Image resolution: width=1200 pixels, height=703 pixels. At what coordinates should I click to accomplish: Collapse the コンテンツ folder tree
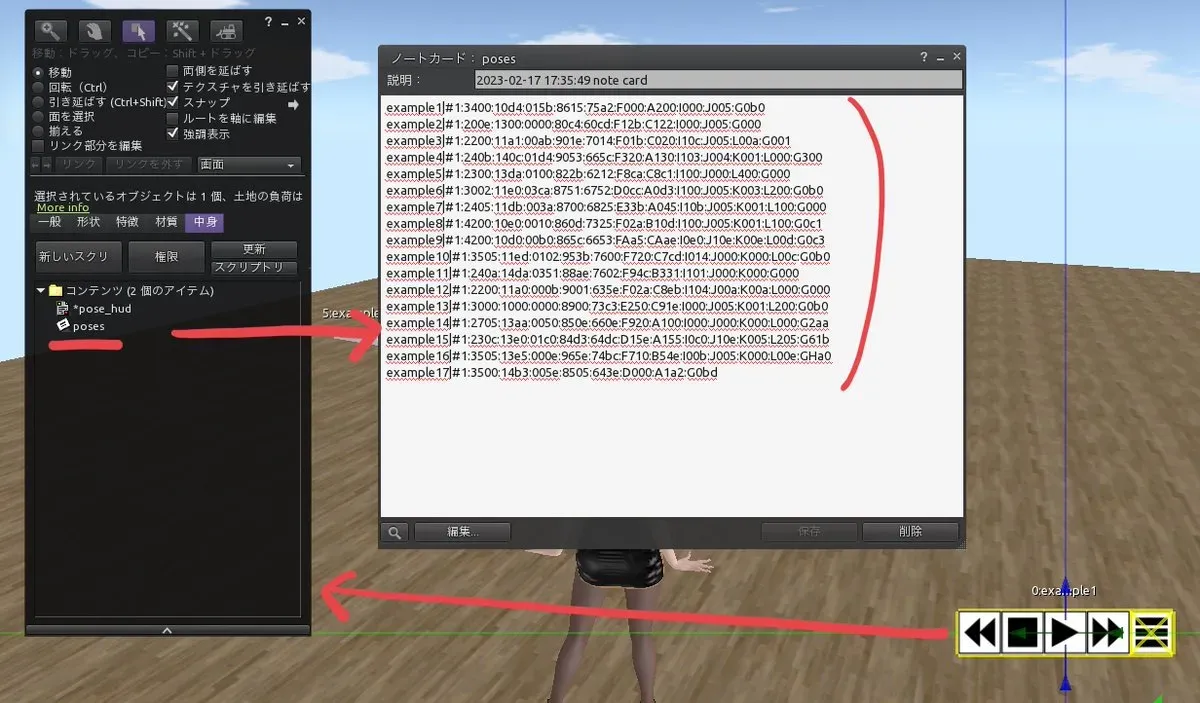pyautogui.click(x=41, y=291)
